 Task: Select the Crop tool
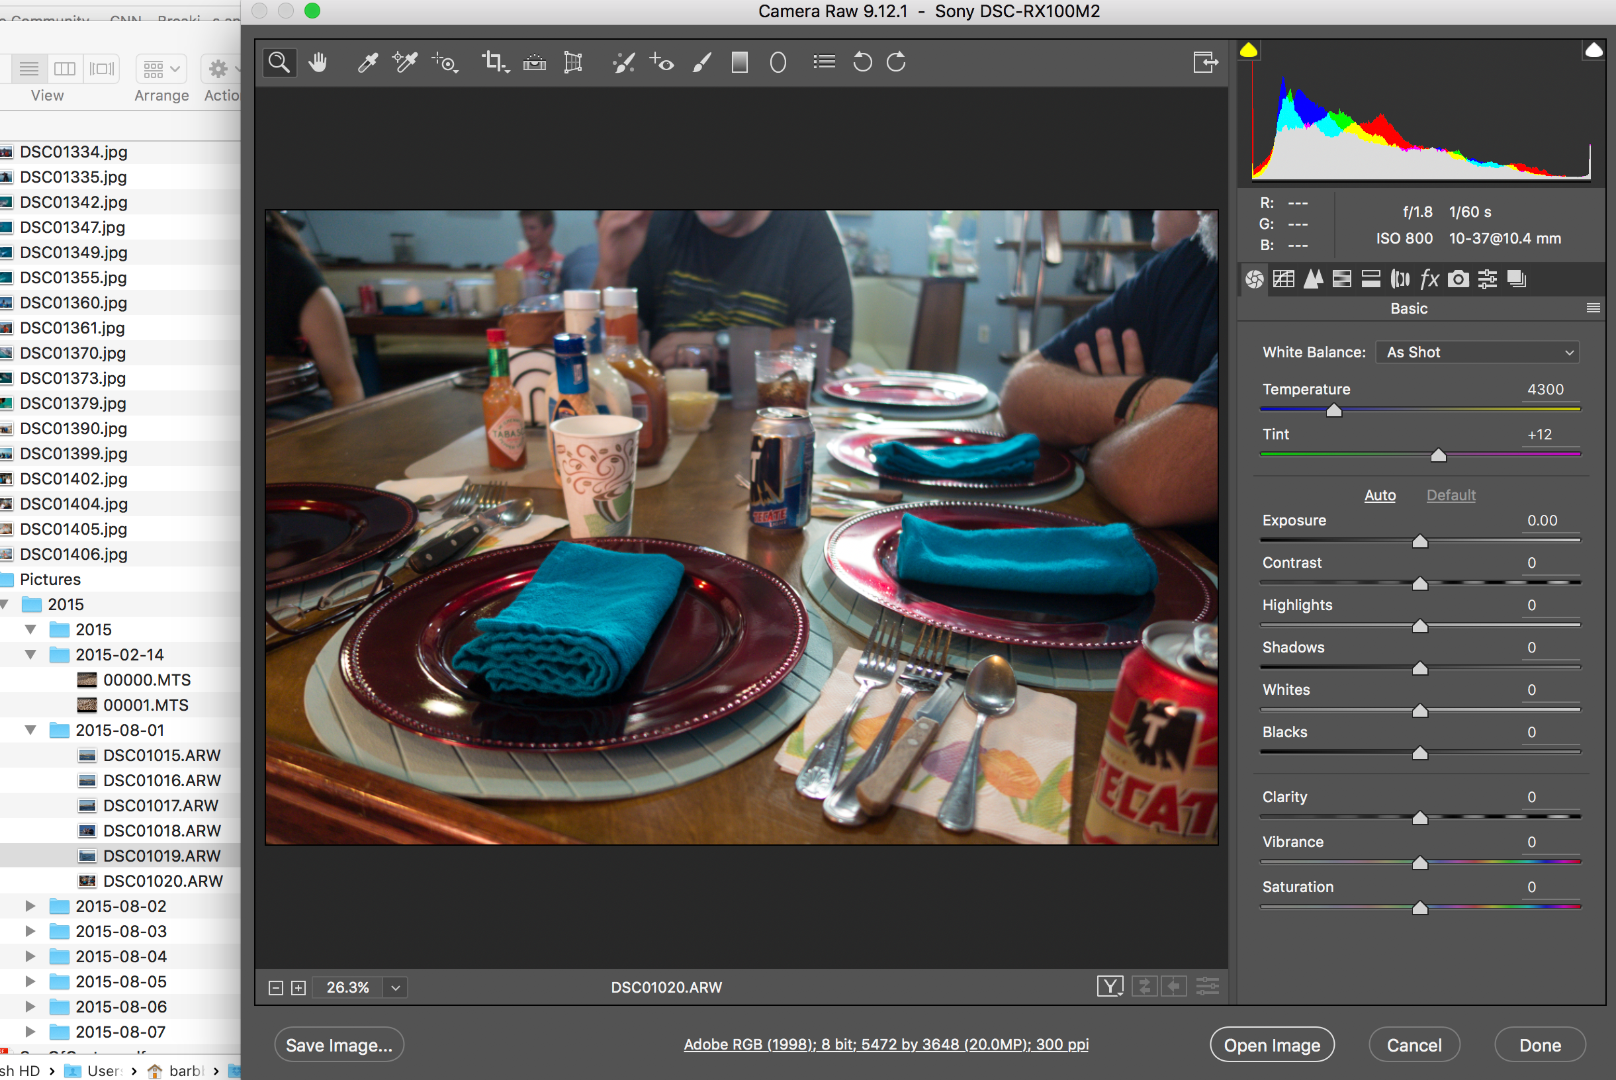pyautogui.click(x=495, y=62)
